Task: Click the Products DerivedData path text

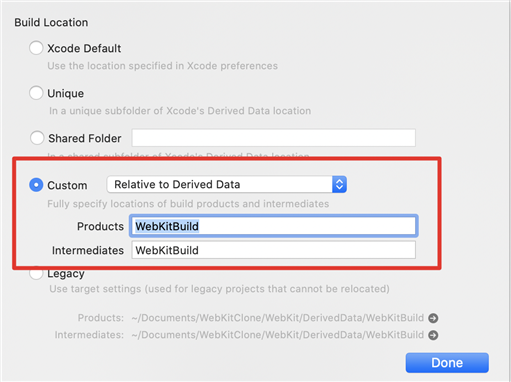Action: 278,318
